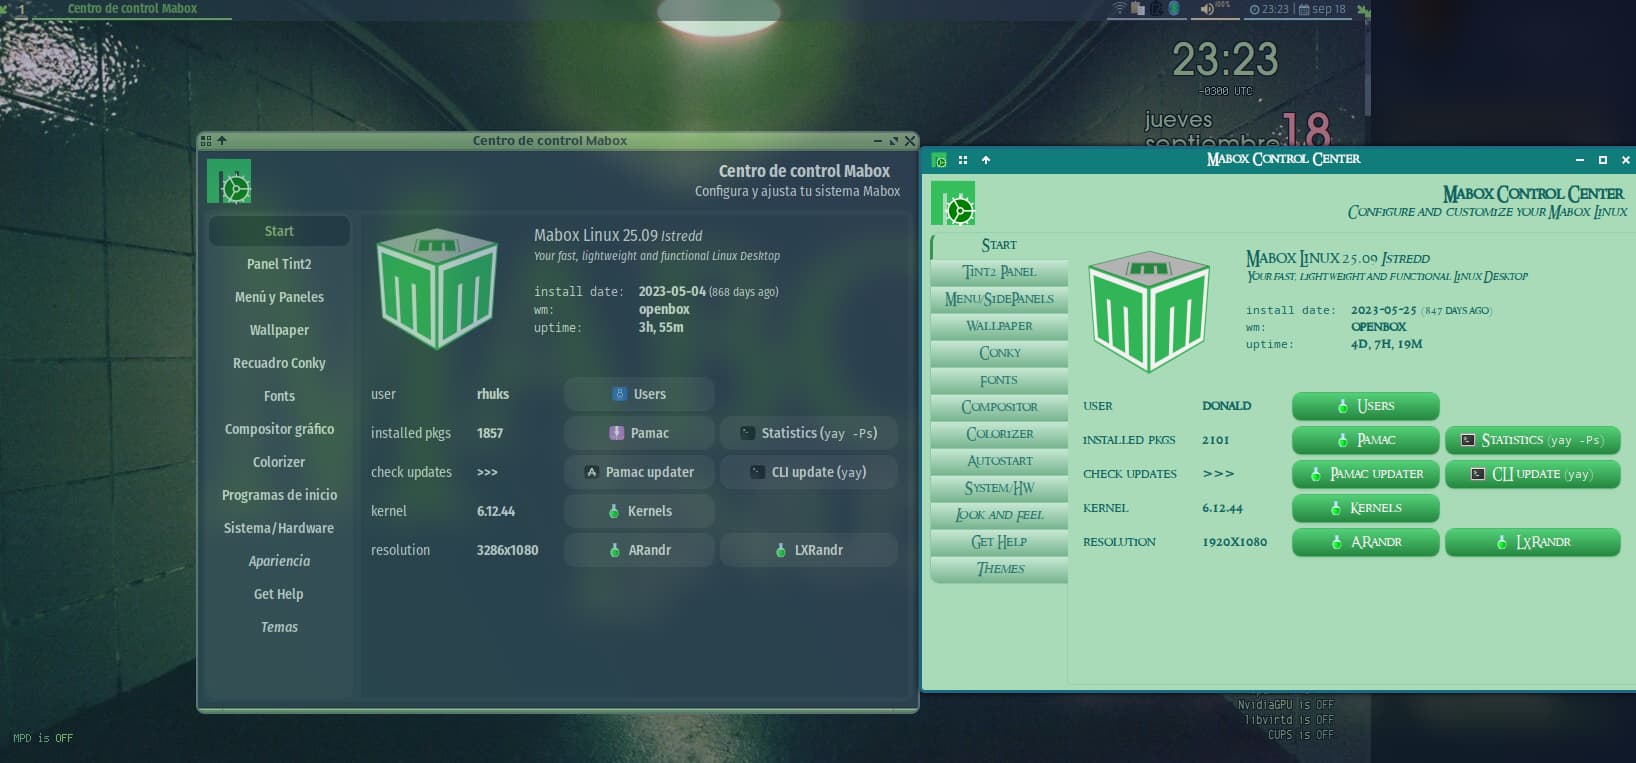
Task: Click the up-arrow icon in the English window titlebar
Action: [986, 160]
